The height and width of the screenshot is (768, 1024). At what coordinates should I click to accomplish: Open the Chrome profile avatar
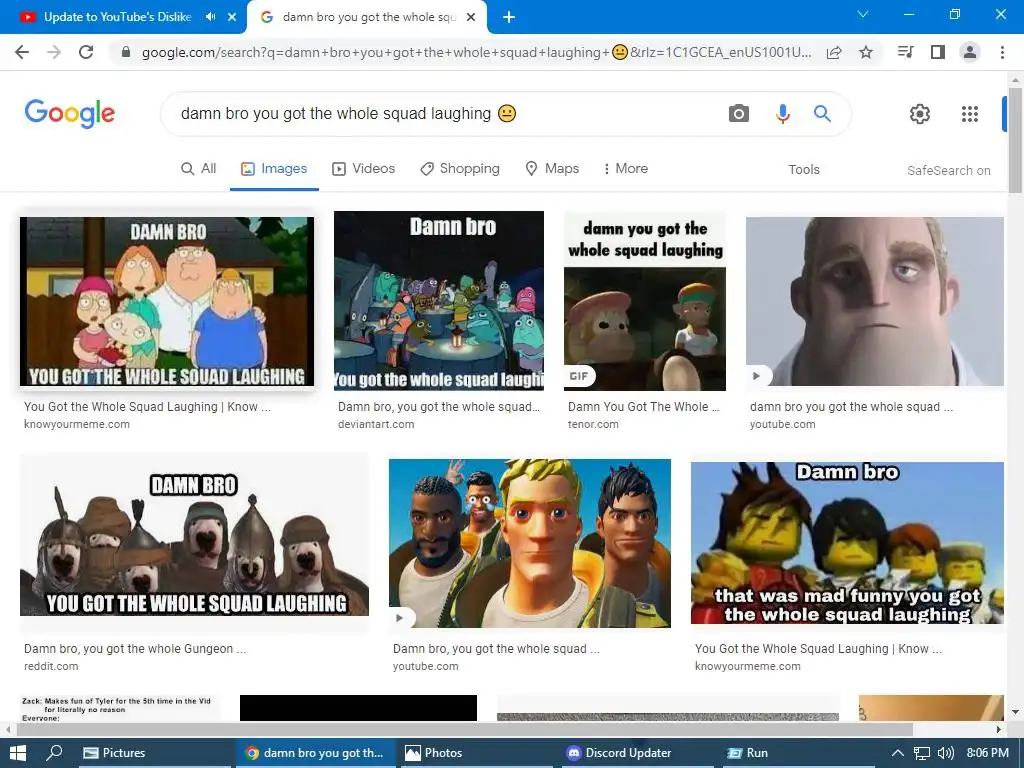970,52
